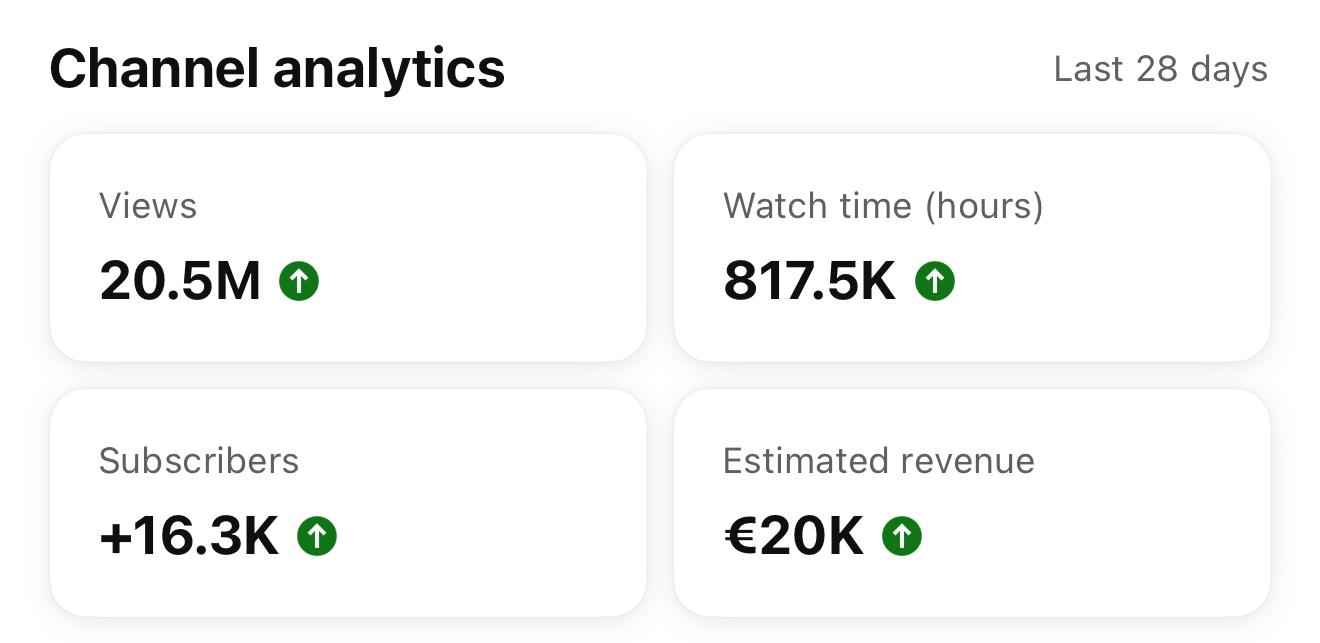Image resolution: width=1320 pixels, height=643 pixels.
Task: Click the green up-arrow beside Views
Action: pos(299,281)
